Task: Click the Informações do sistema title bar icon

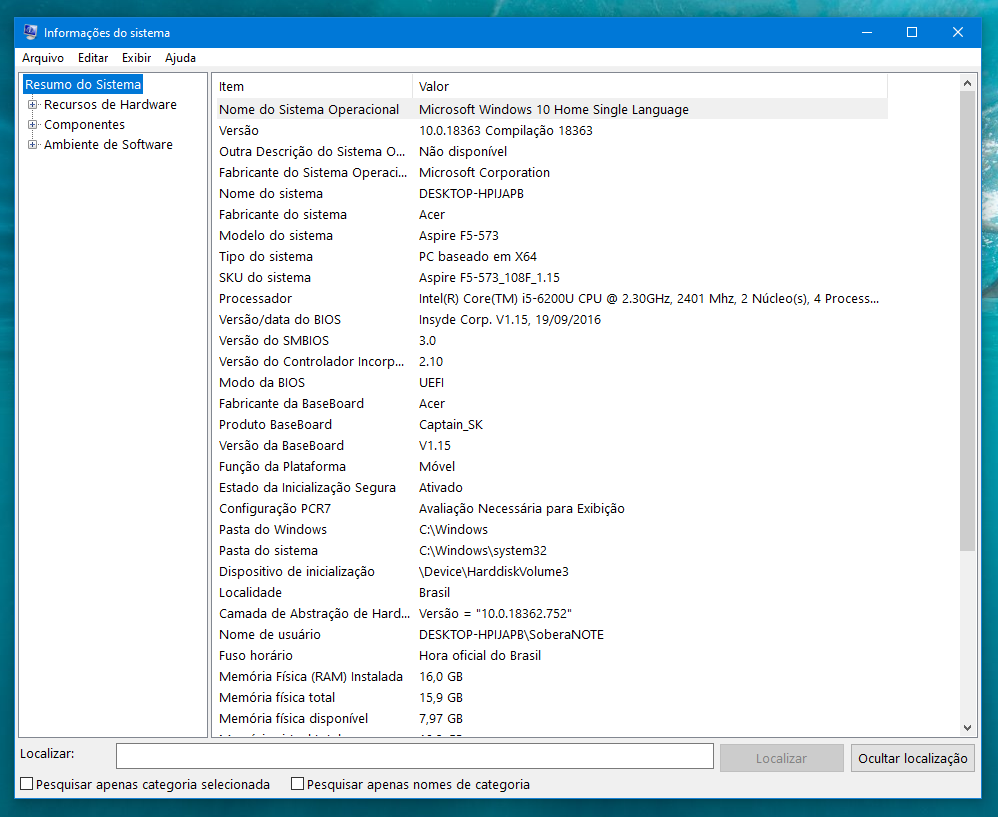Action: point(30,32)
